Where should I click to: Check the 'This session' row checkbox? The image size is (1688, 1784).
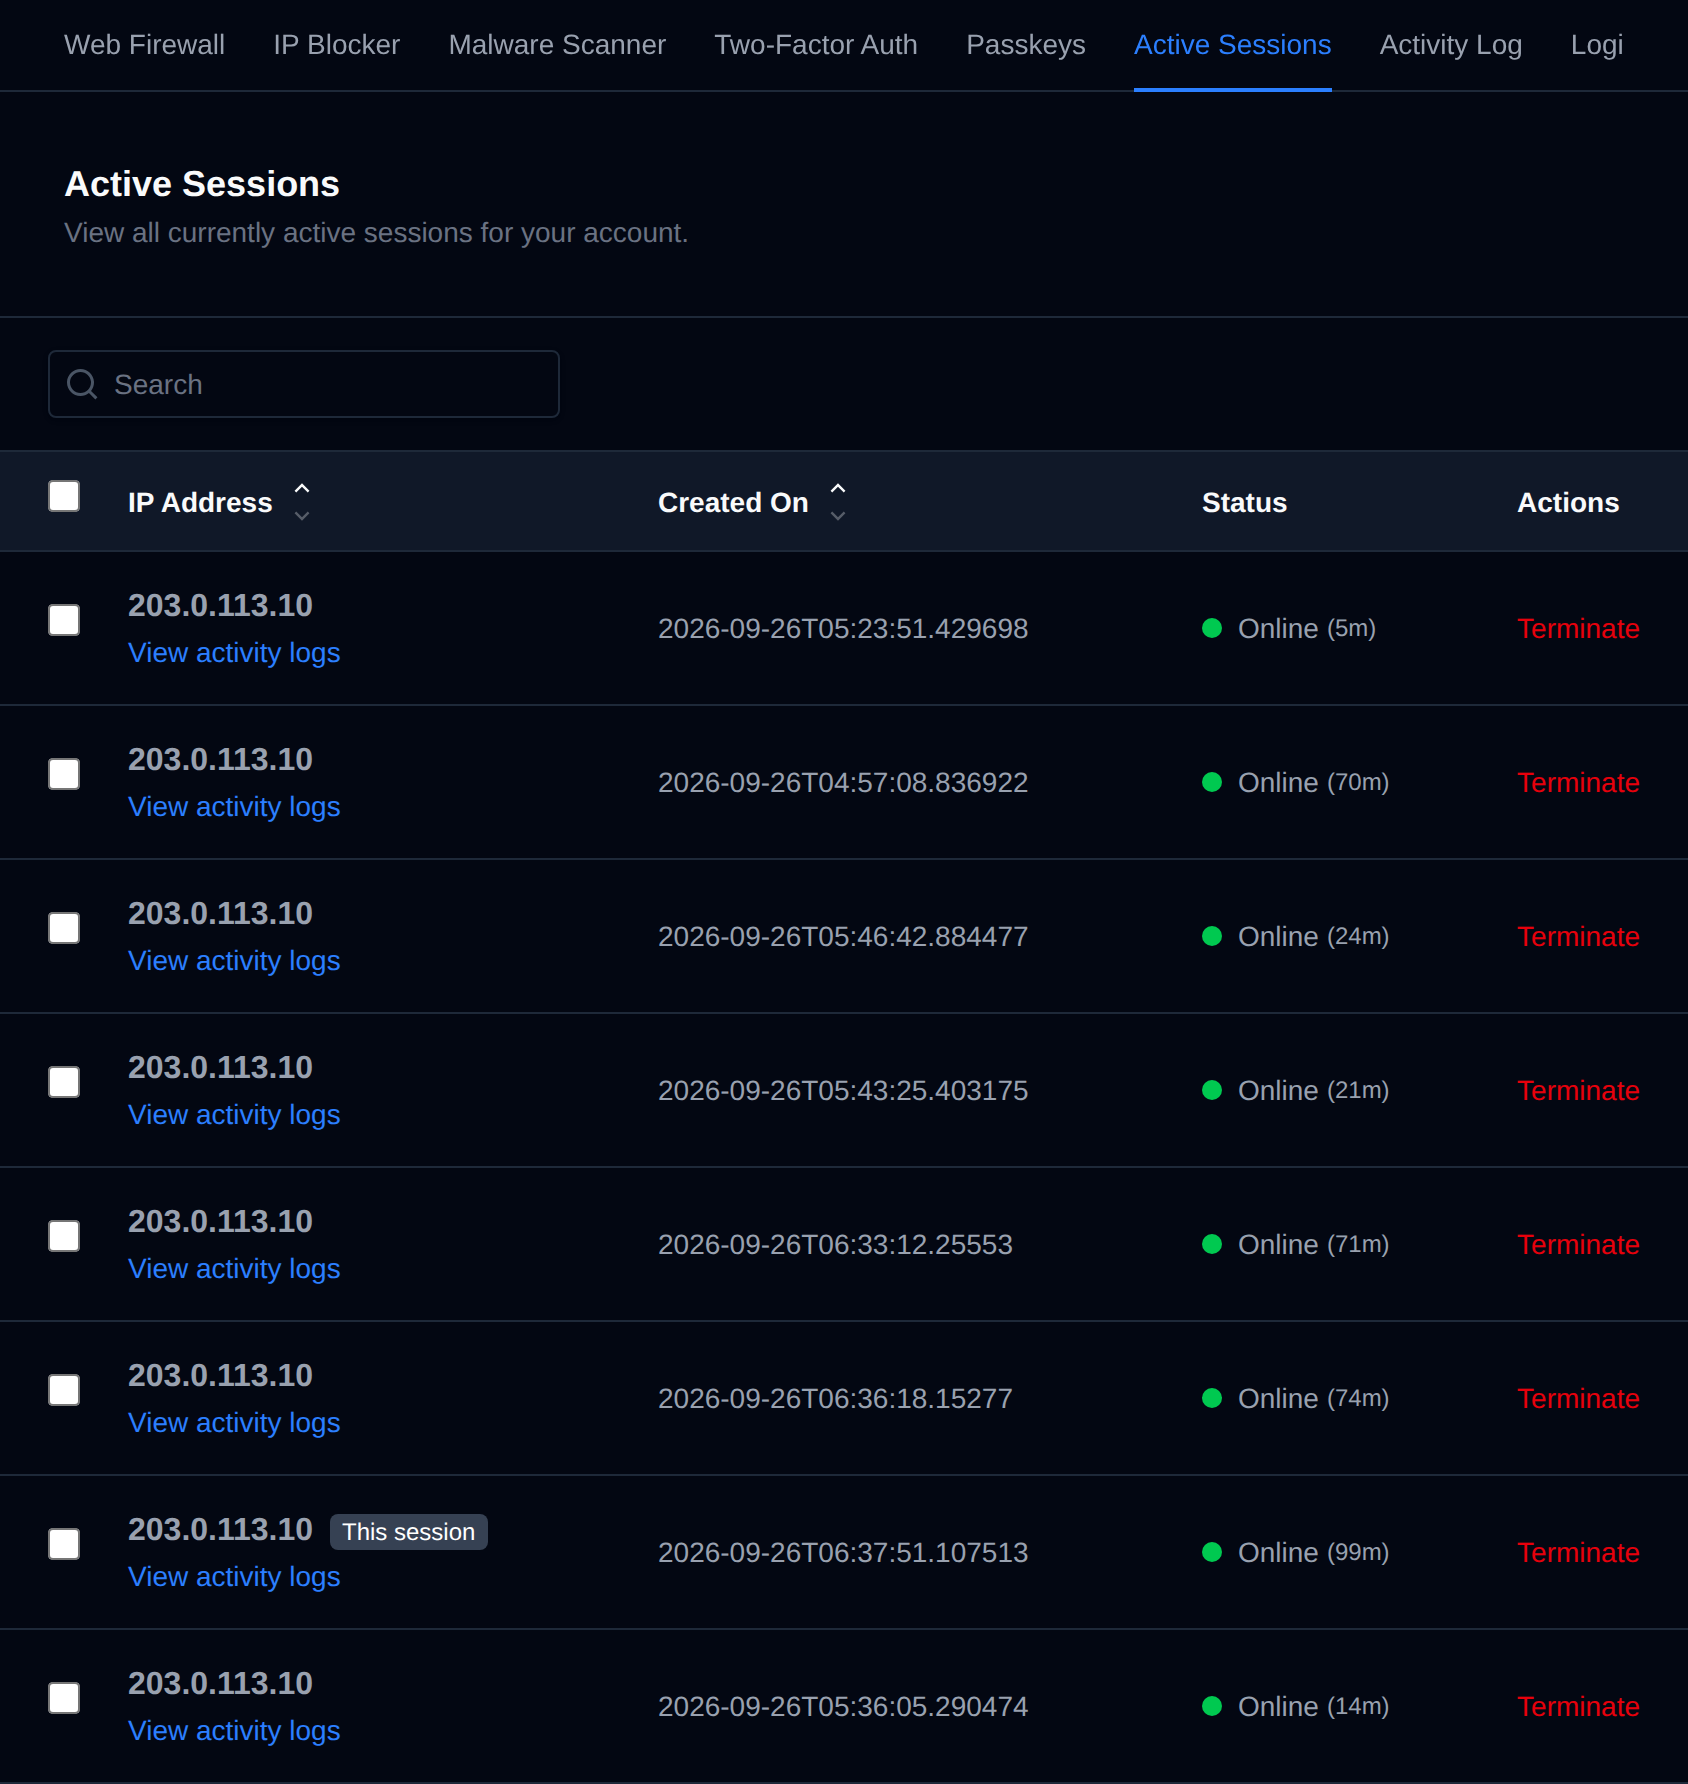pyautogui.click(x=64, y=1544)
